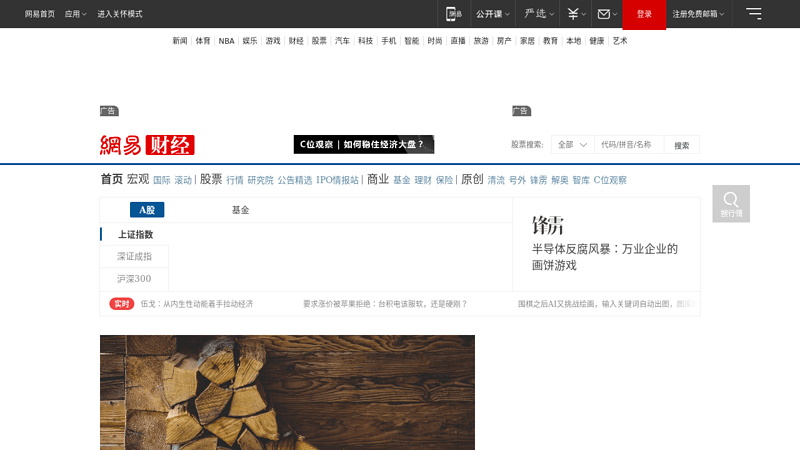800x450 pixels.
Task: Open the 科技 channel link
Action: pos(365,41)
